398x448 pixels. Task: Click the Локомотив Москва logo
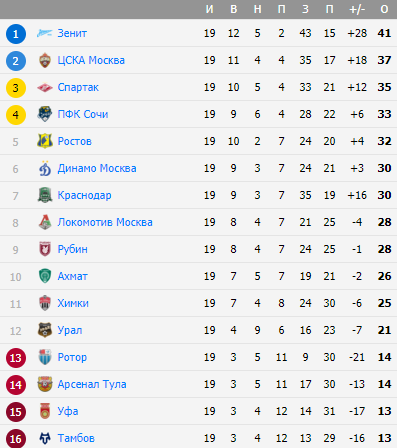coord(45,222)
